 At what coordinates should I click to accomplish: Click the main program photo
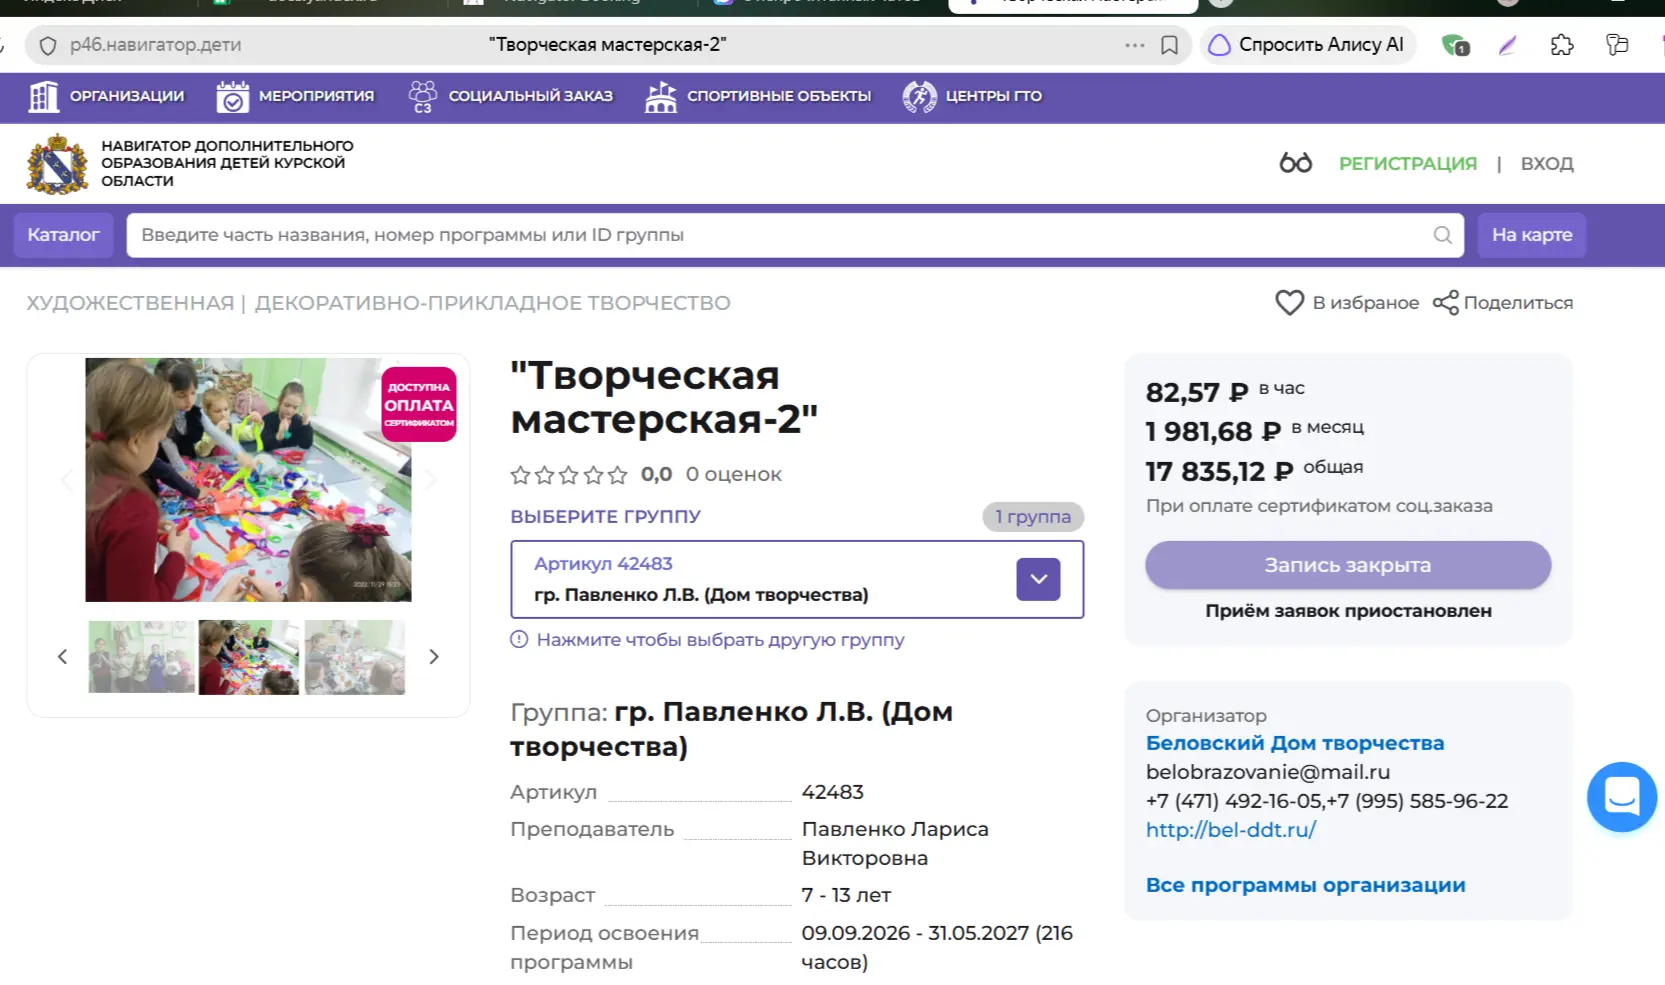(248, 480)
